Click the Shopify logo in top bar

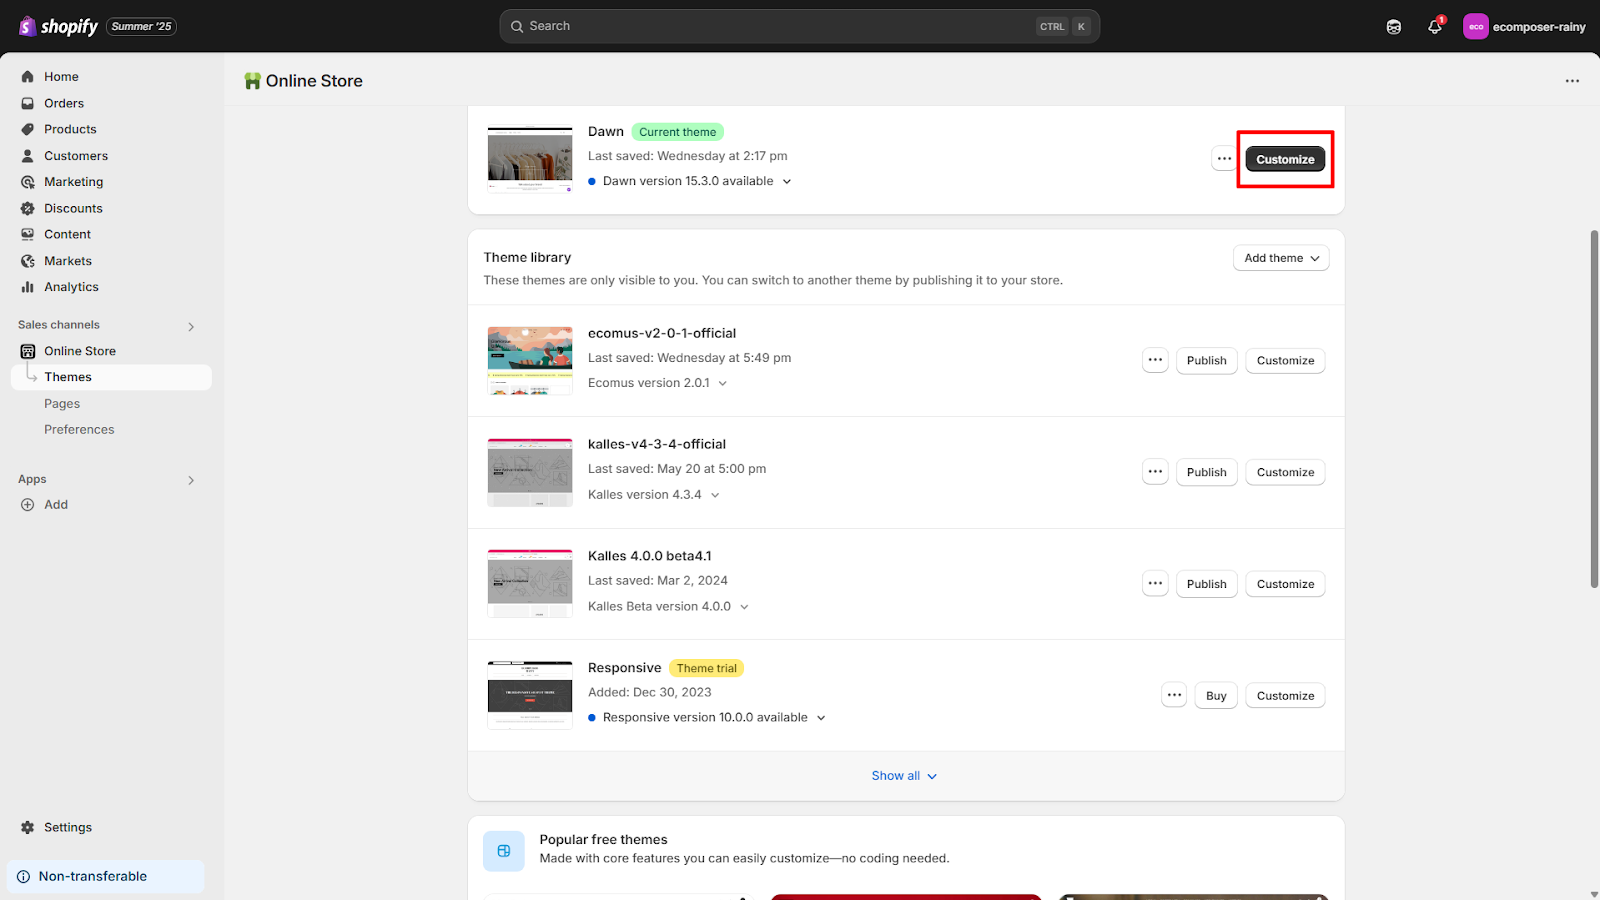coord(58,26)
